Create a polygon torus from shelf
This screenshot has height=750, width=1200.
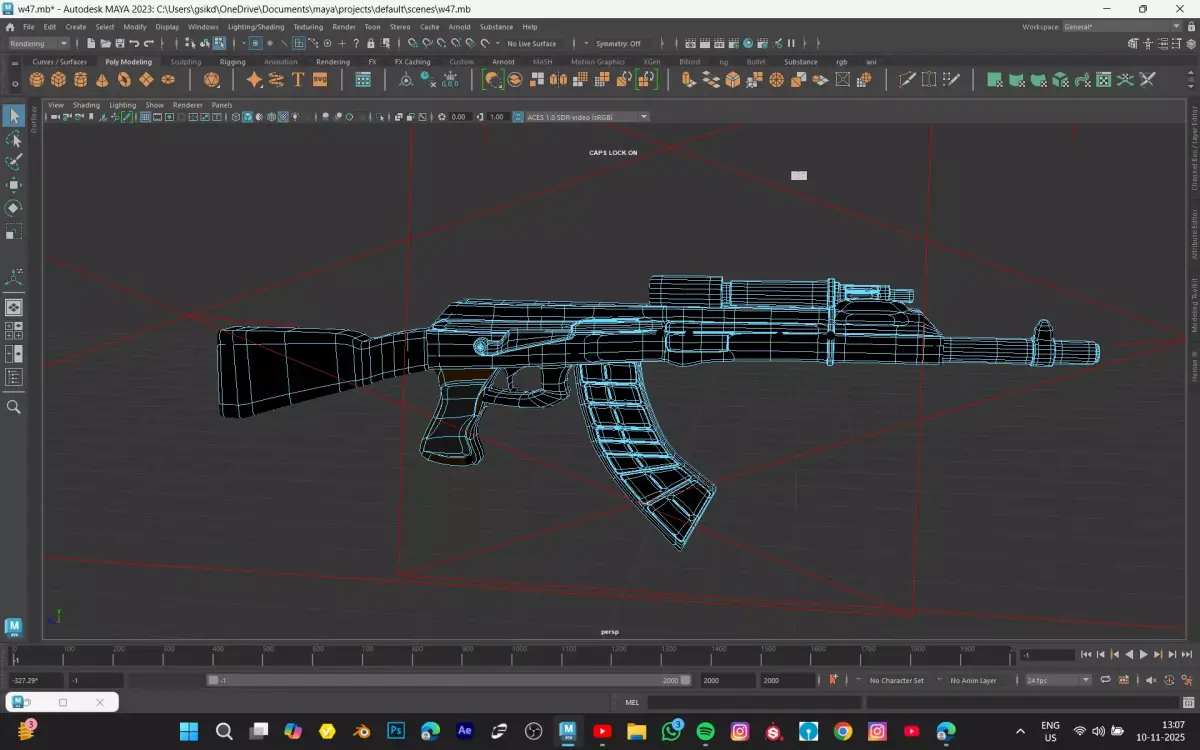click(124, 80)
